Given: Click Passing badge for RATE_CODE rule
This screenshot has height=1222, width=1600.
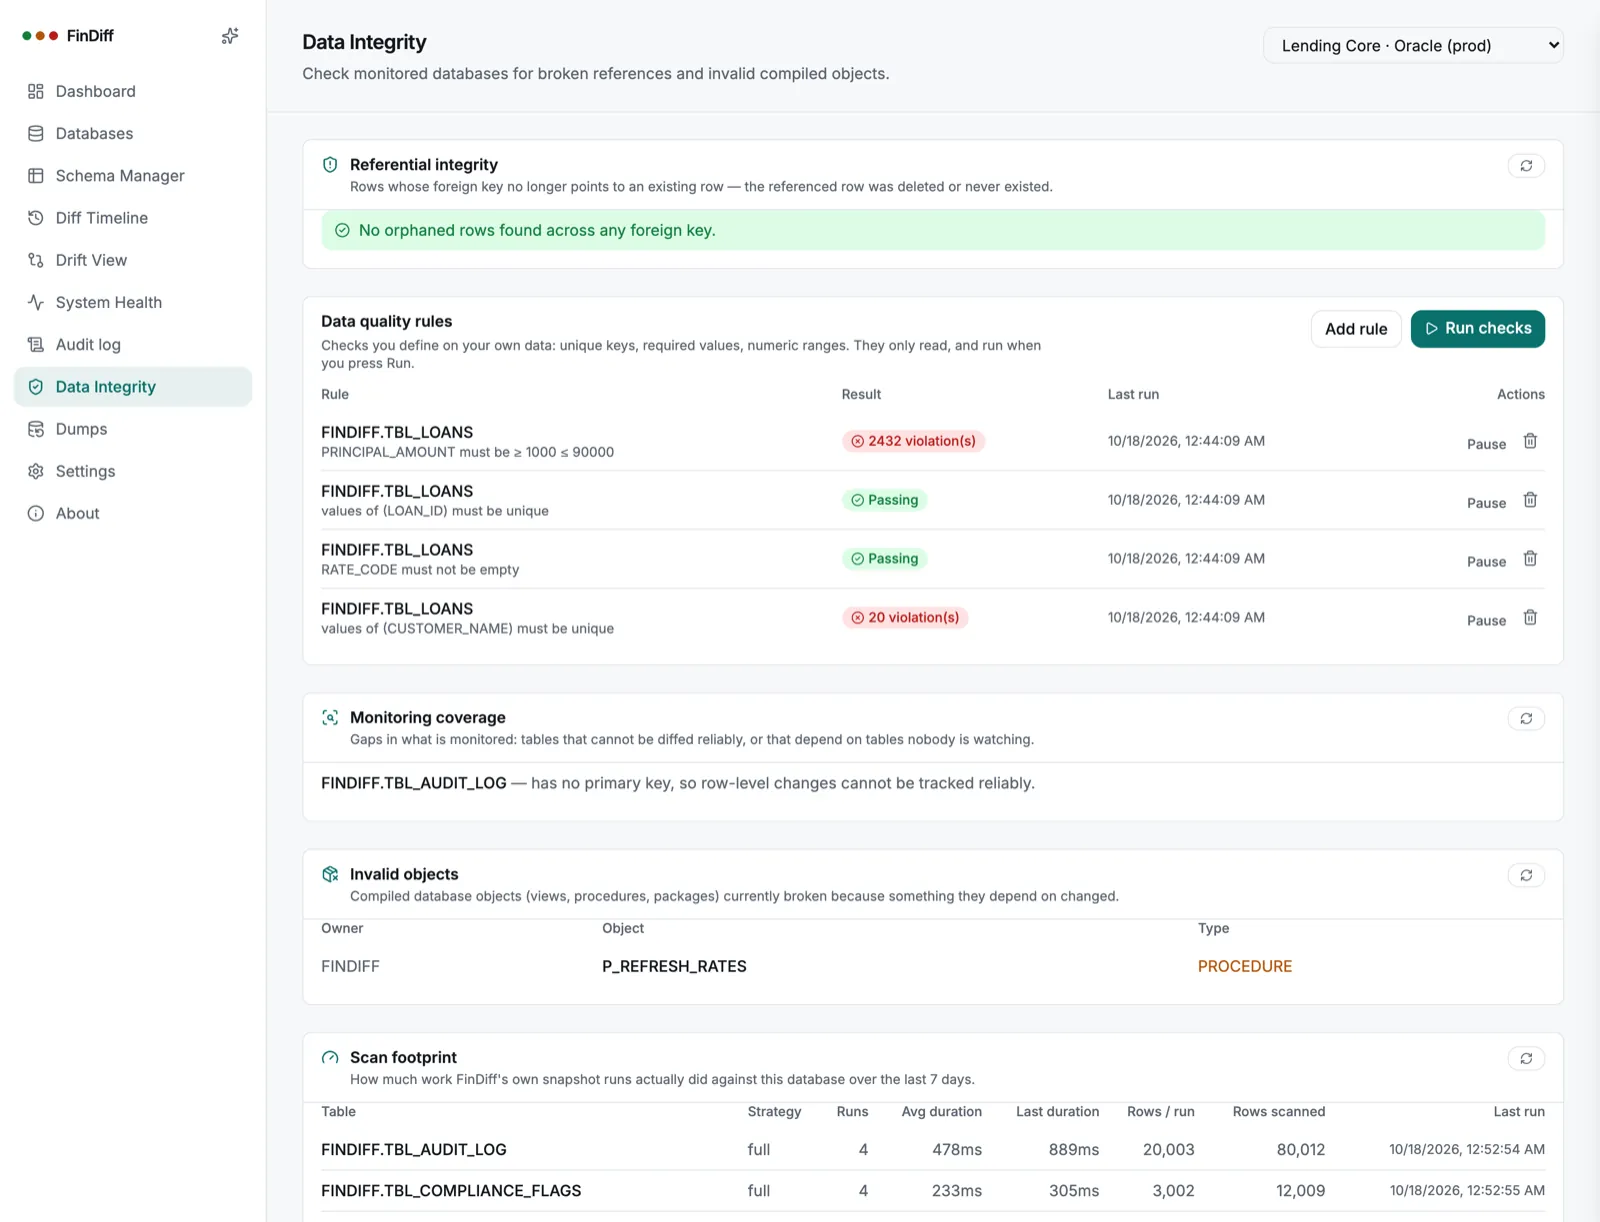Looking at the screenshot, I should [884, 559].
